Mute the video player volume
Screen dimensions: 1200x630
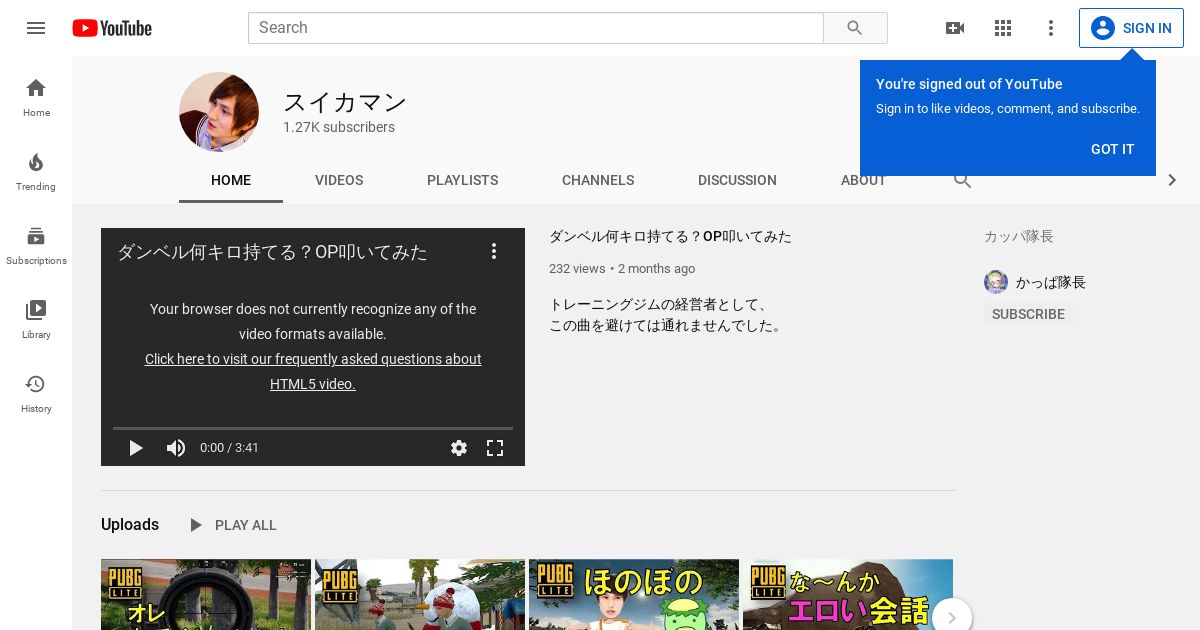(x=176, y=448)
